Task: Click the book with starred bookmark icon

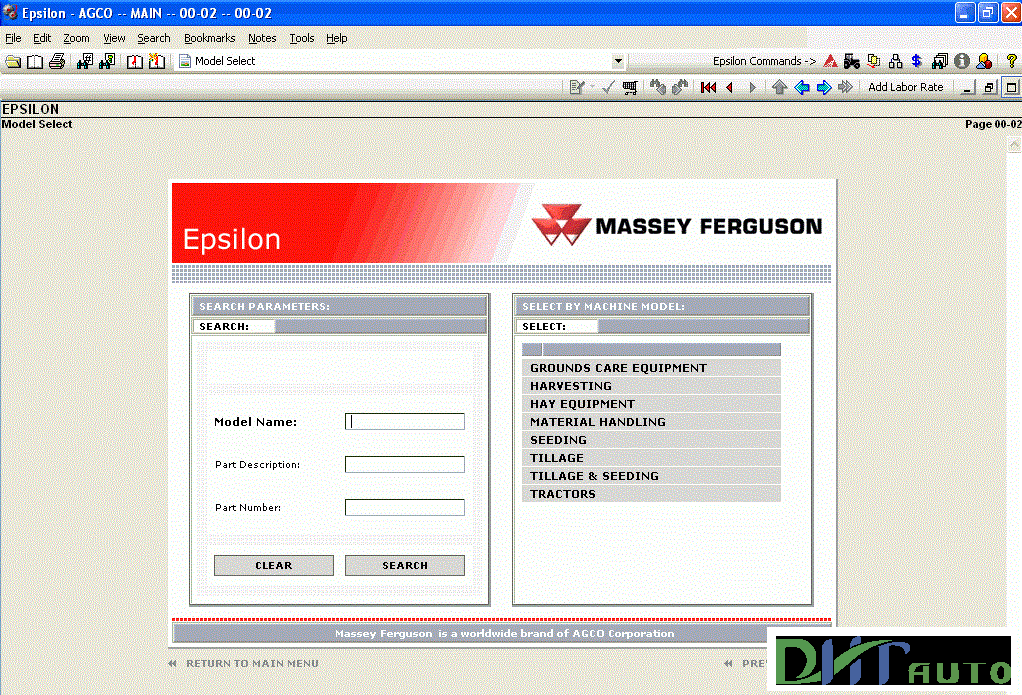Action: pyautogui.click(x=156, y=61)
